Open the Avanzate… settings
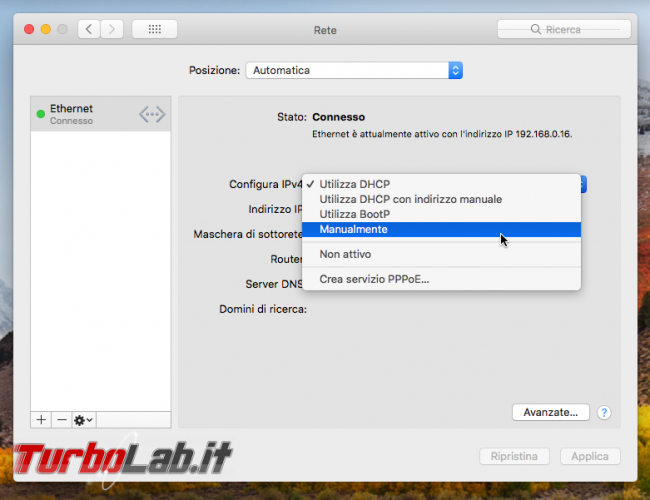The image size is (650, 500). pos(551,413)
